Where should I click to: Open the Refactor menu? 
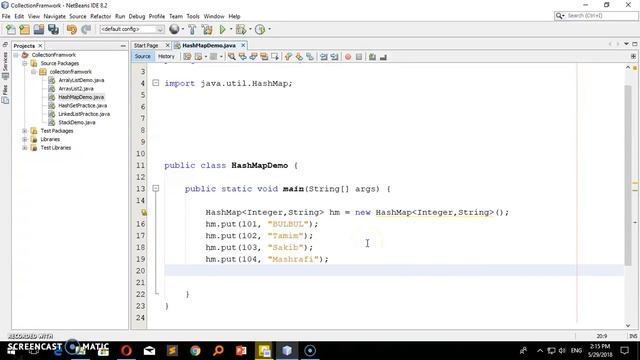(x=100, y=16)
